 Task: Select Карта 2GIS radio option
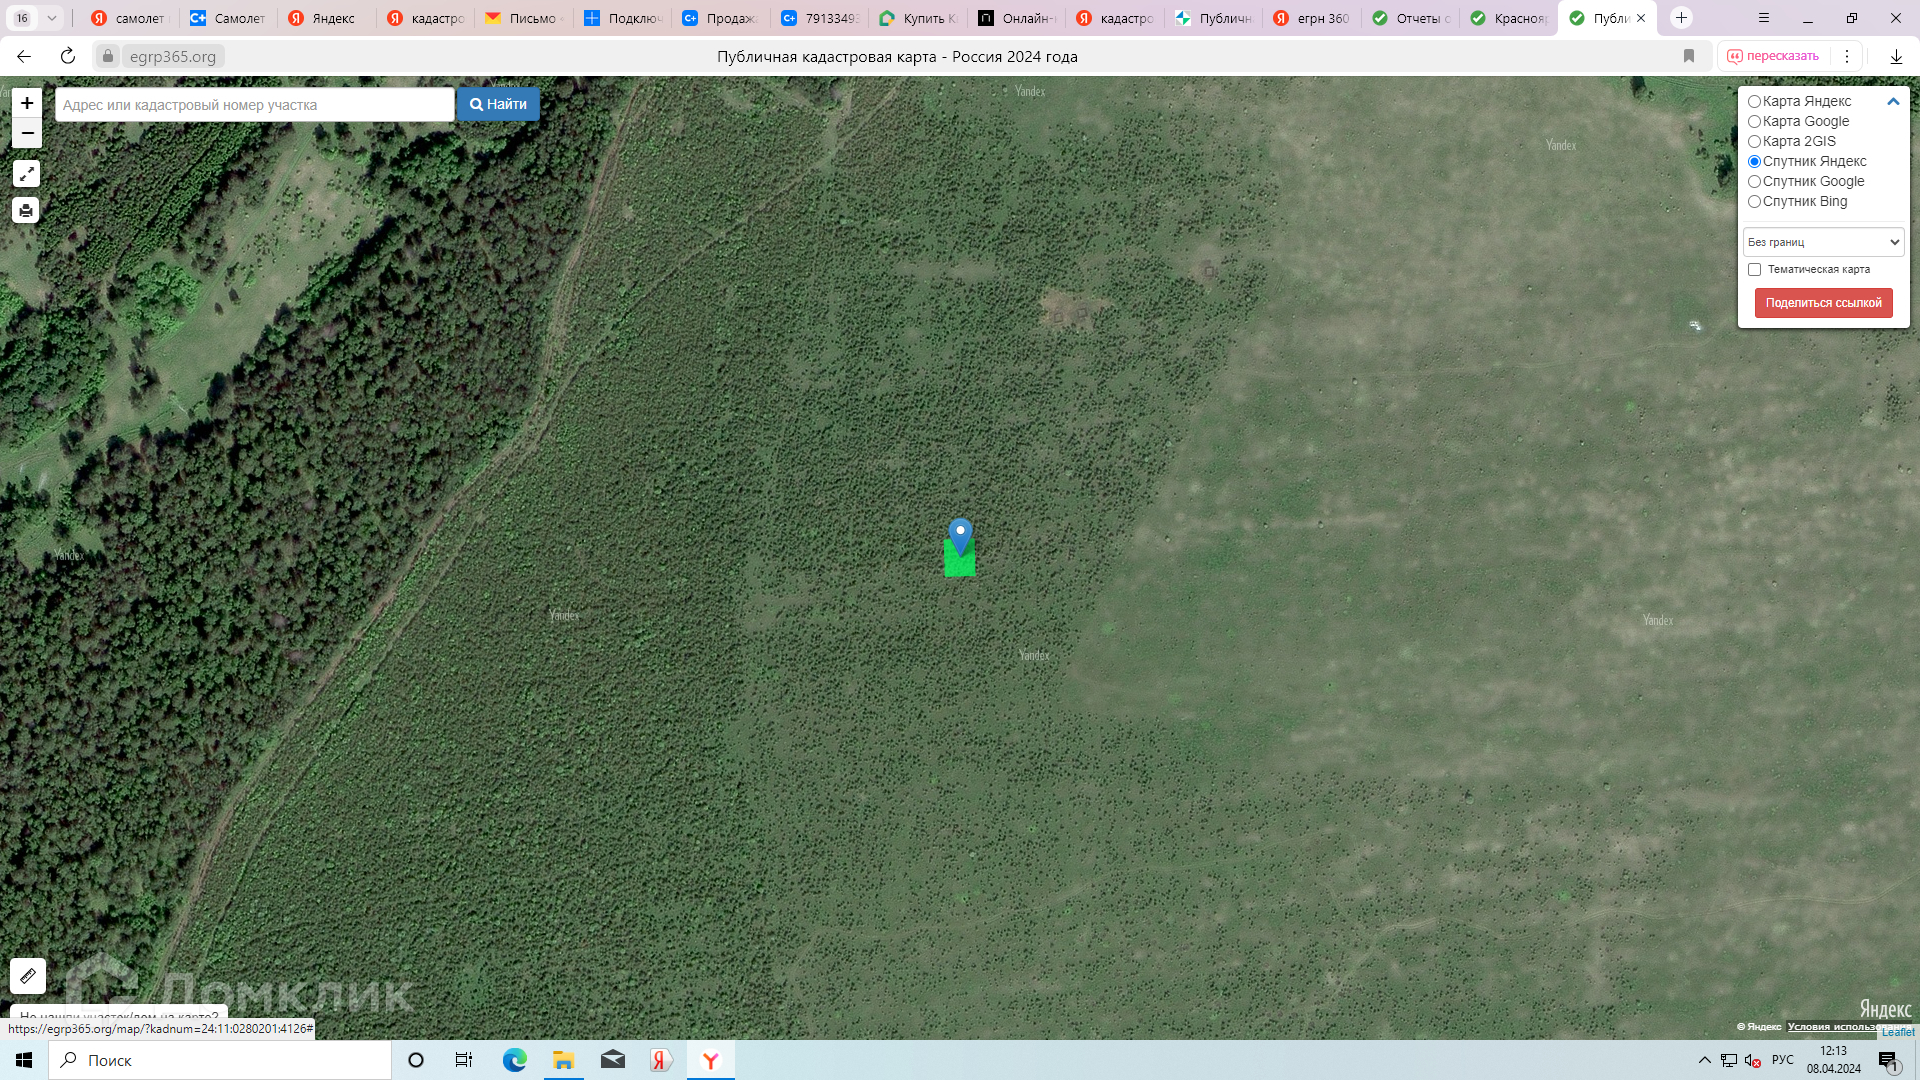tap(1754, 142)
